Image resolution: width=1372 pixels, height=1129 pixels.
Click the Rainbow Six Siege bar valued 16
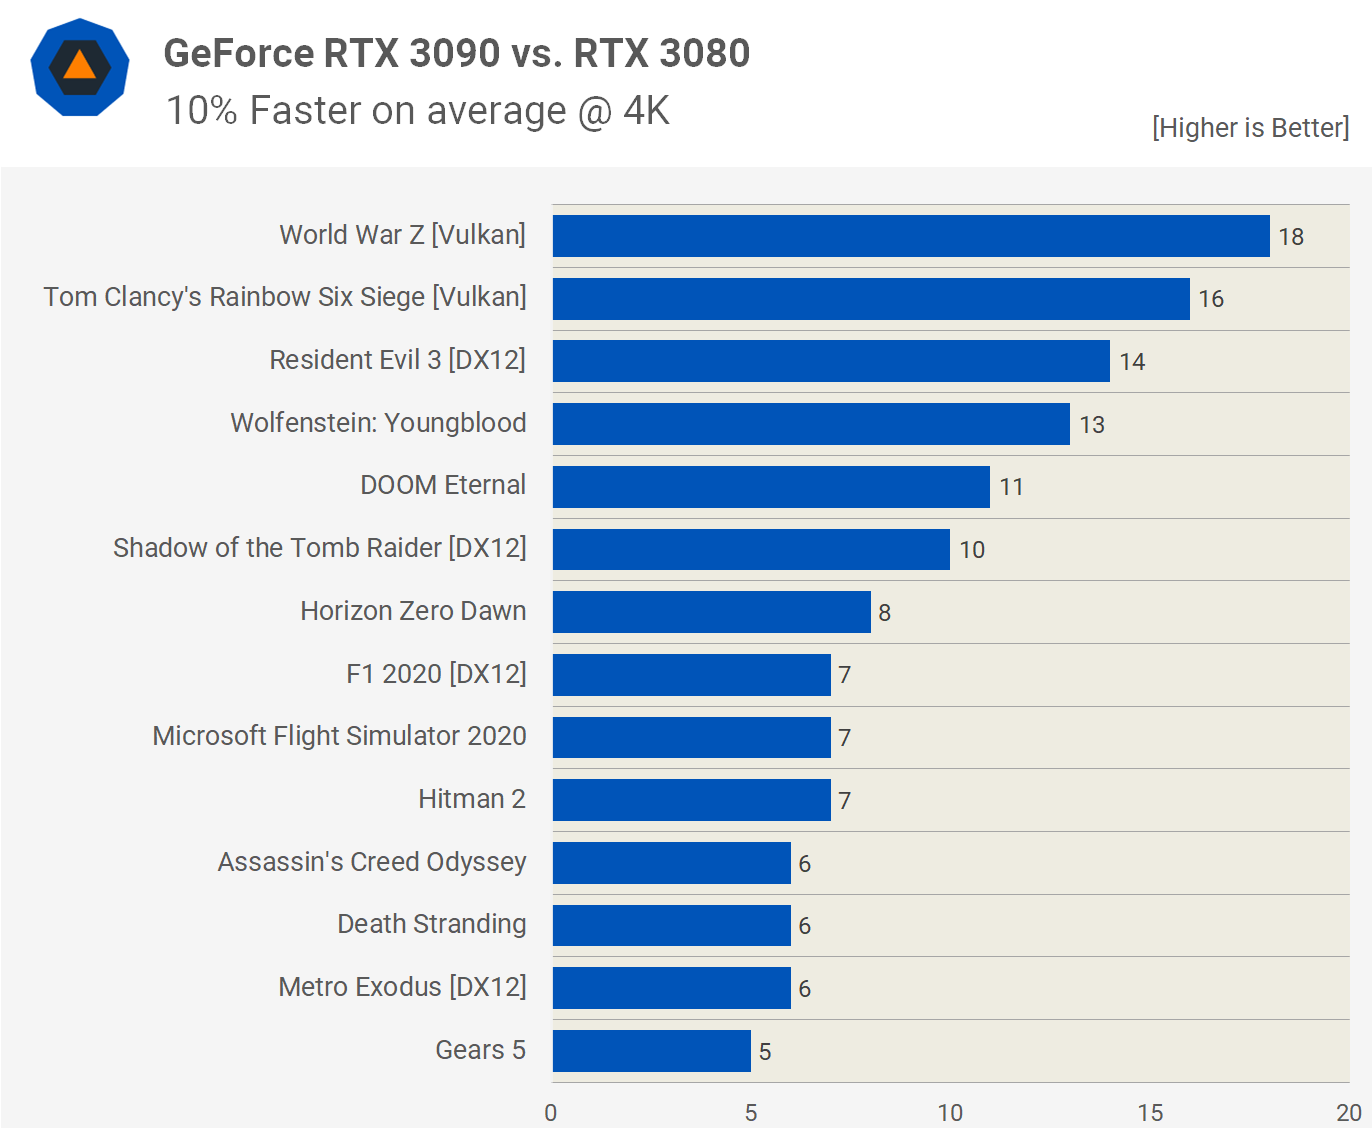click(x=871, y=299)
